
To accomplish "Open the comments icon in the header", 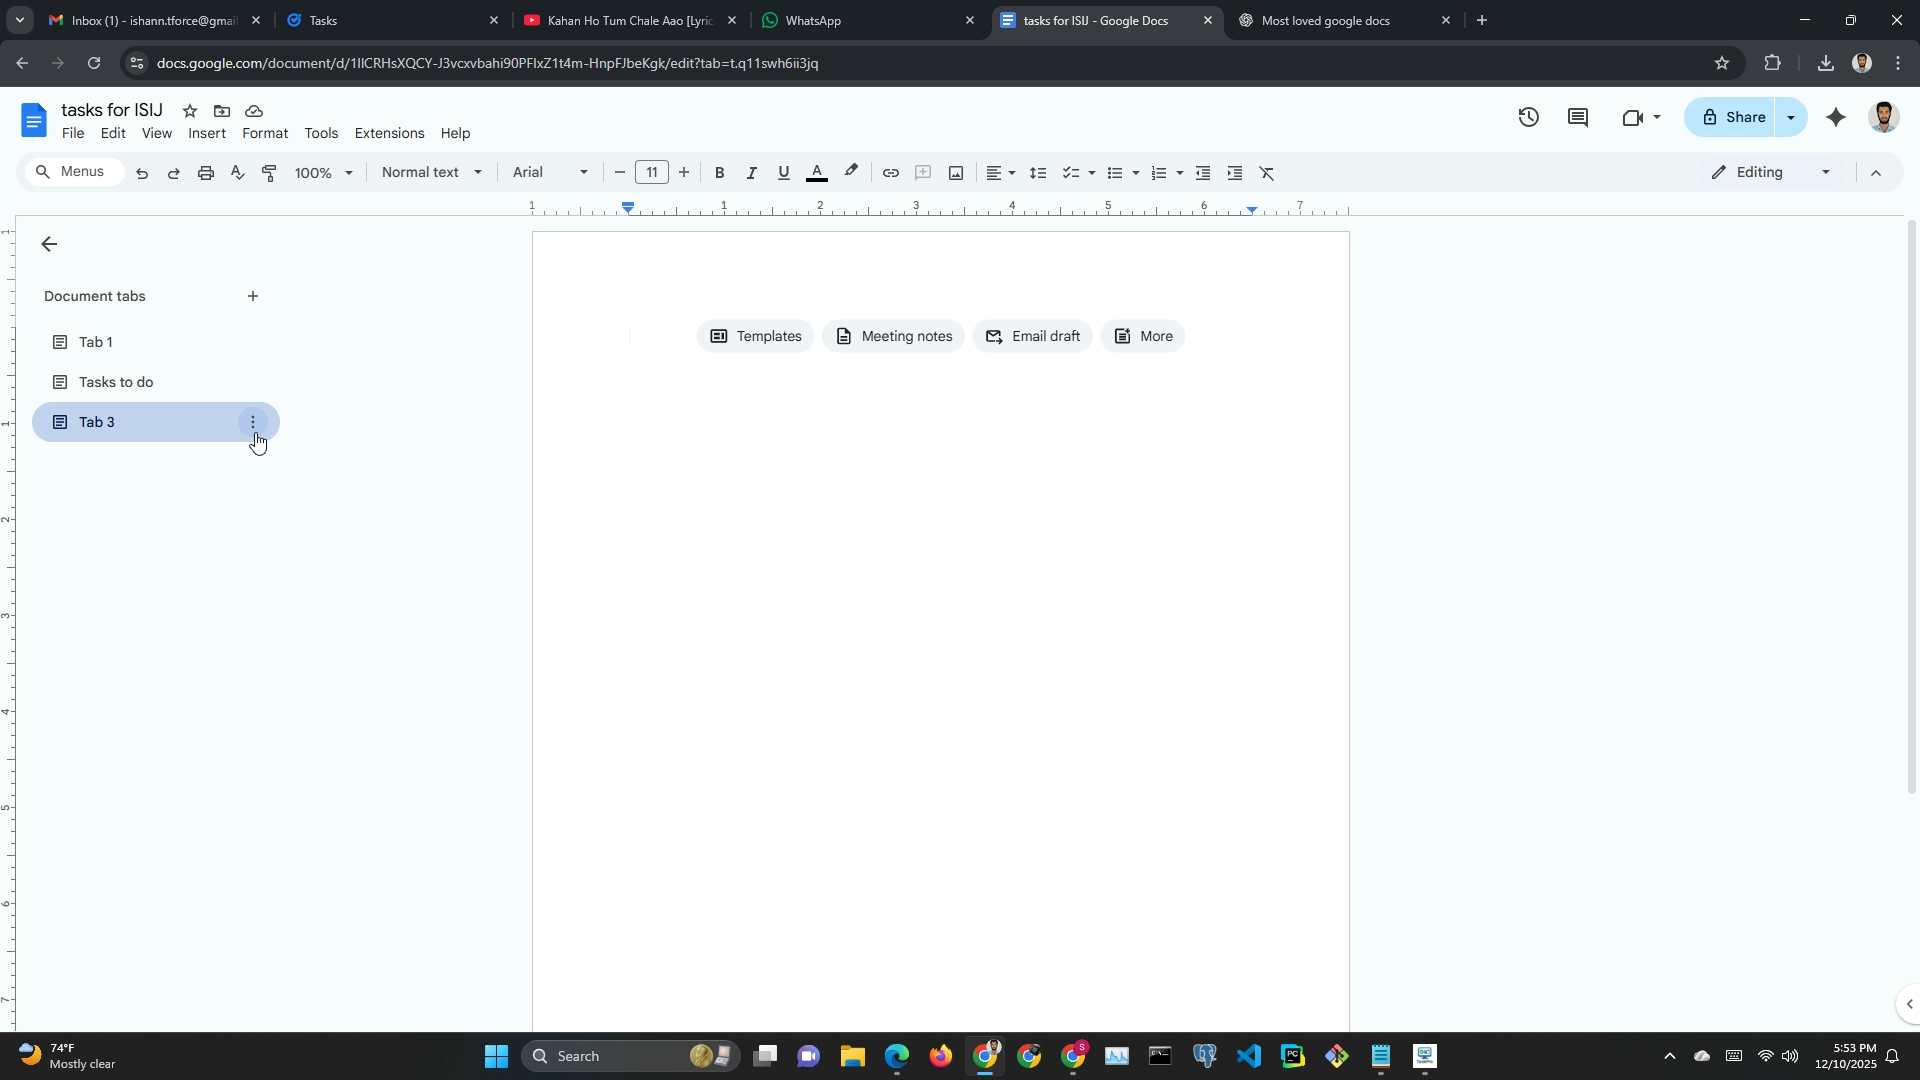I will click(1578, 117).
